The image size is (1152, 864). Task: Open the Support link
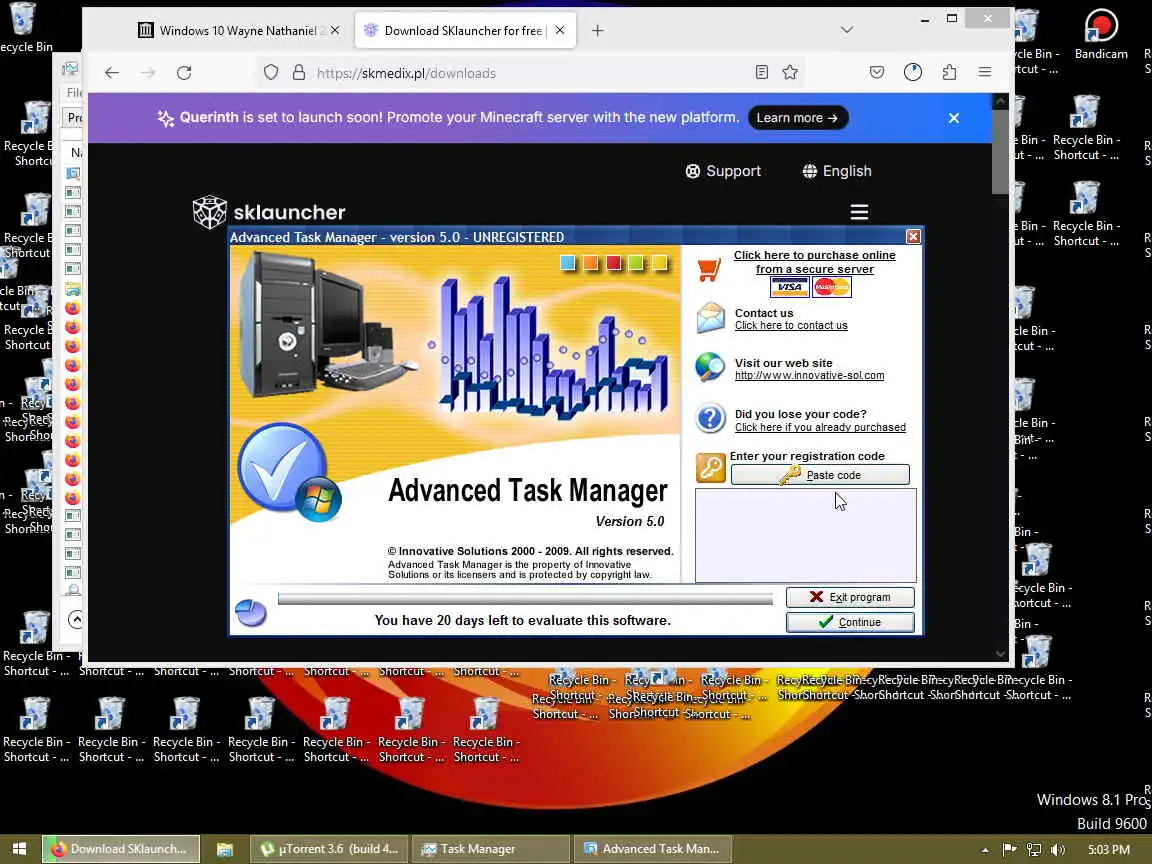click(x=723, y=171)
